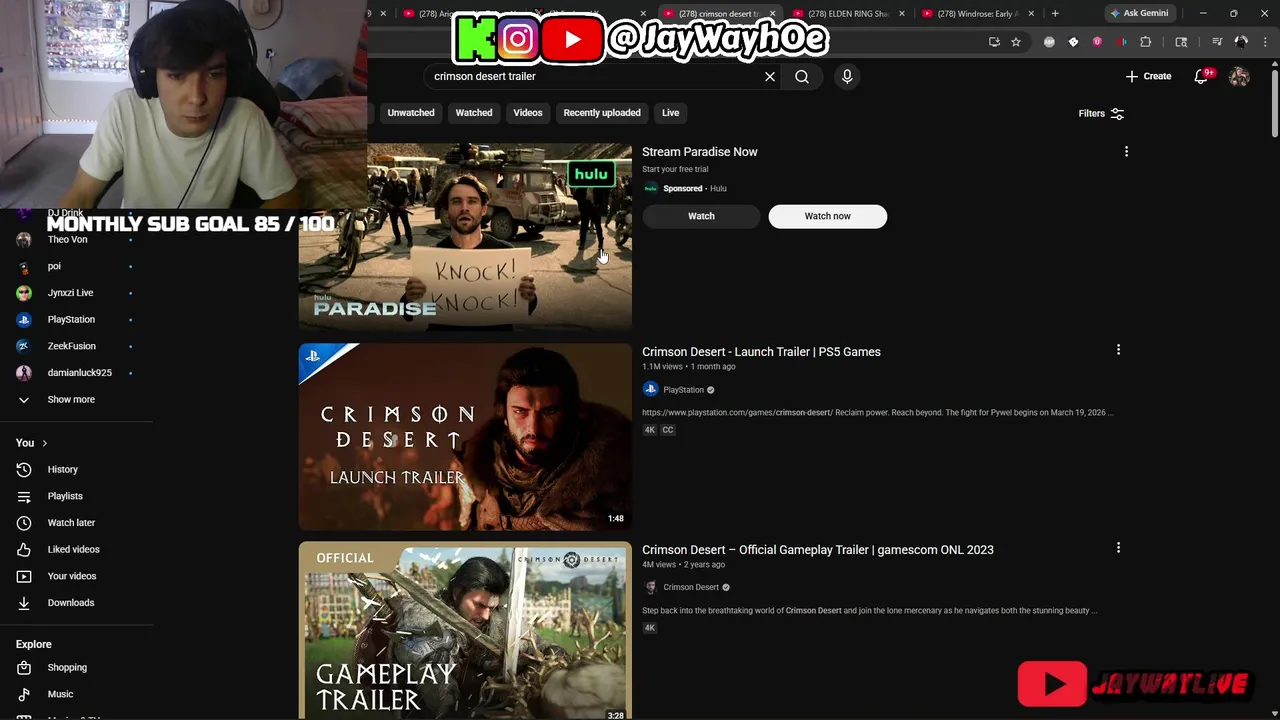Click the Watch now button
This screenshot has width=1280, height=720.
pyautogui.click(x=827, y=216)
